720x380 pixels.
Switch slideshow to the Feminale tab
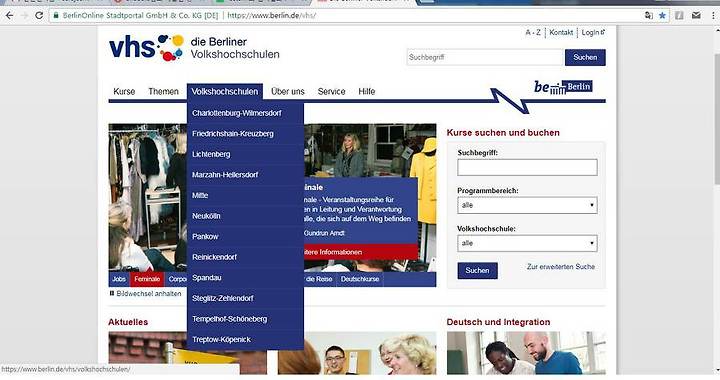tap(147, 279)
